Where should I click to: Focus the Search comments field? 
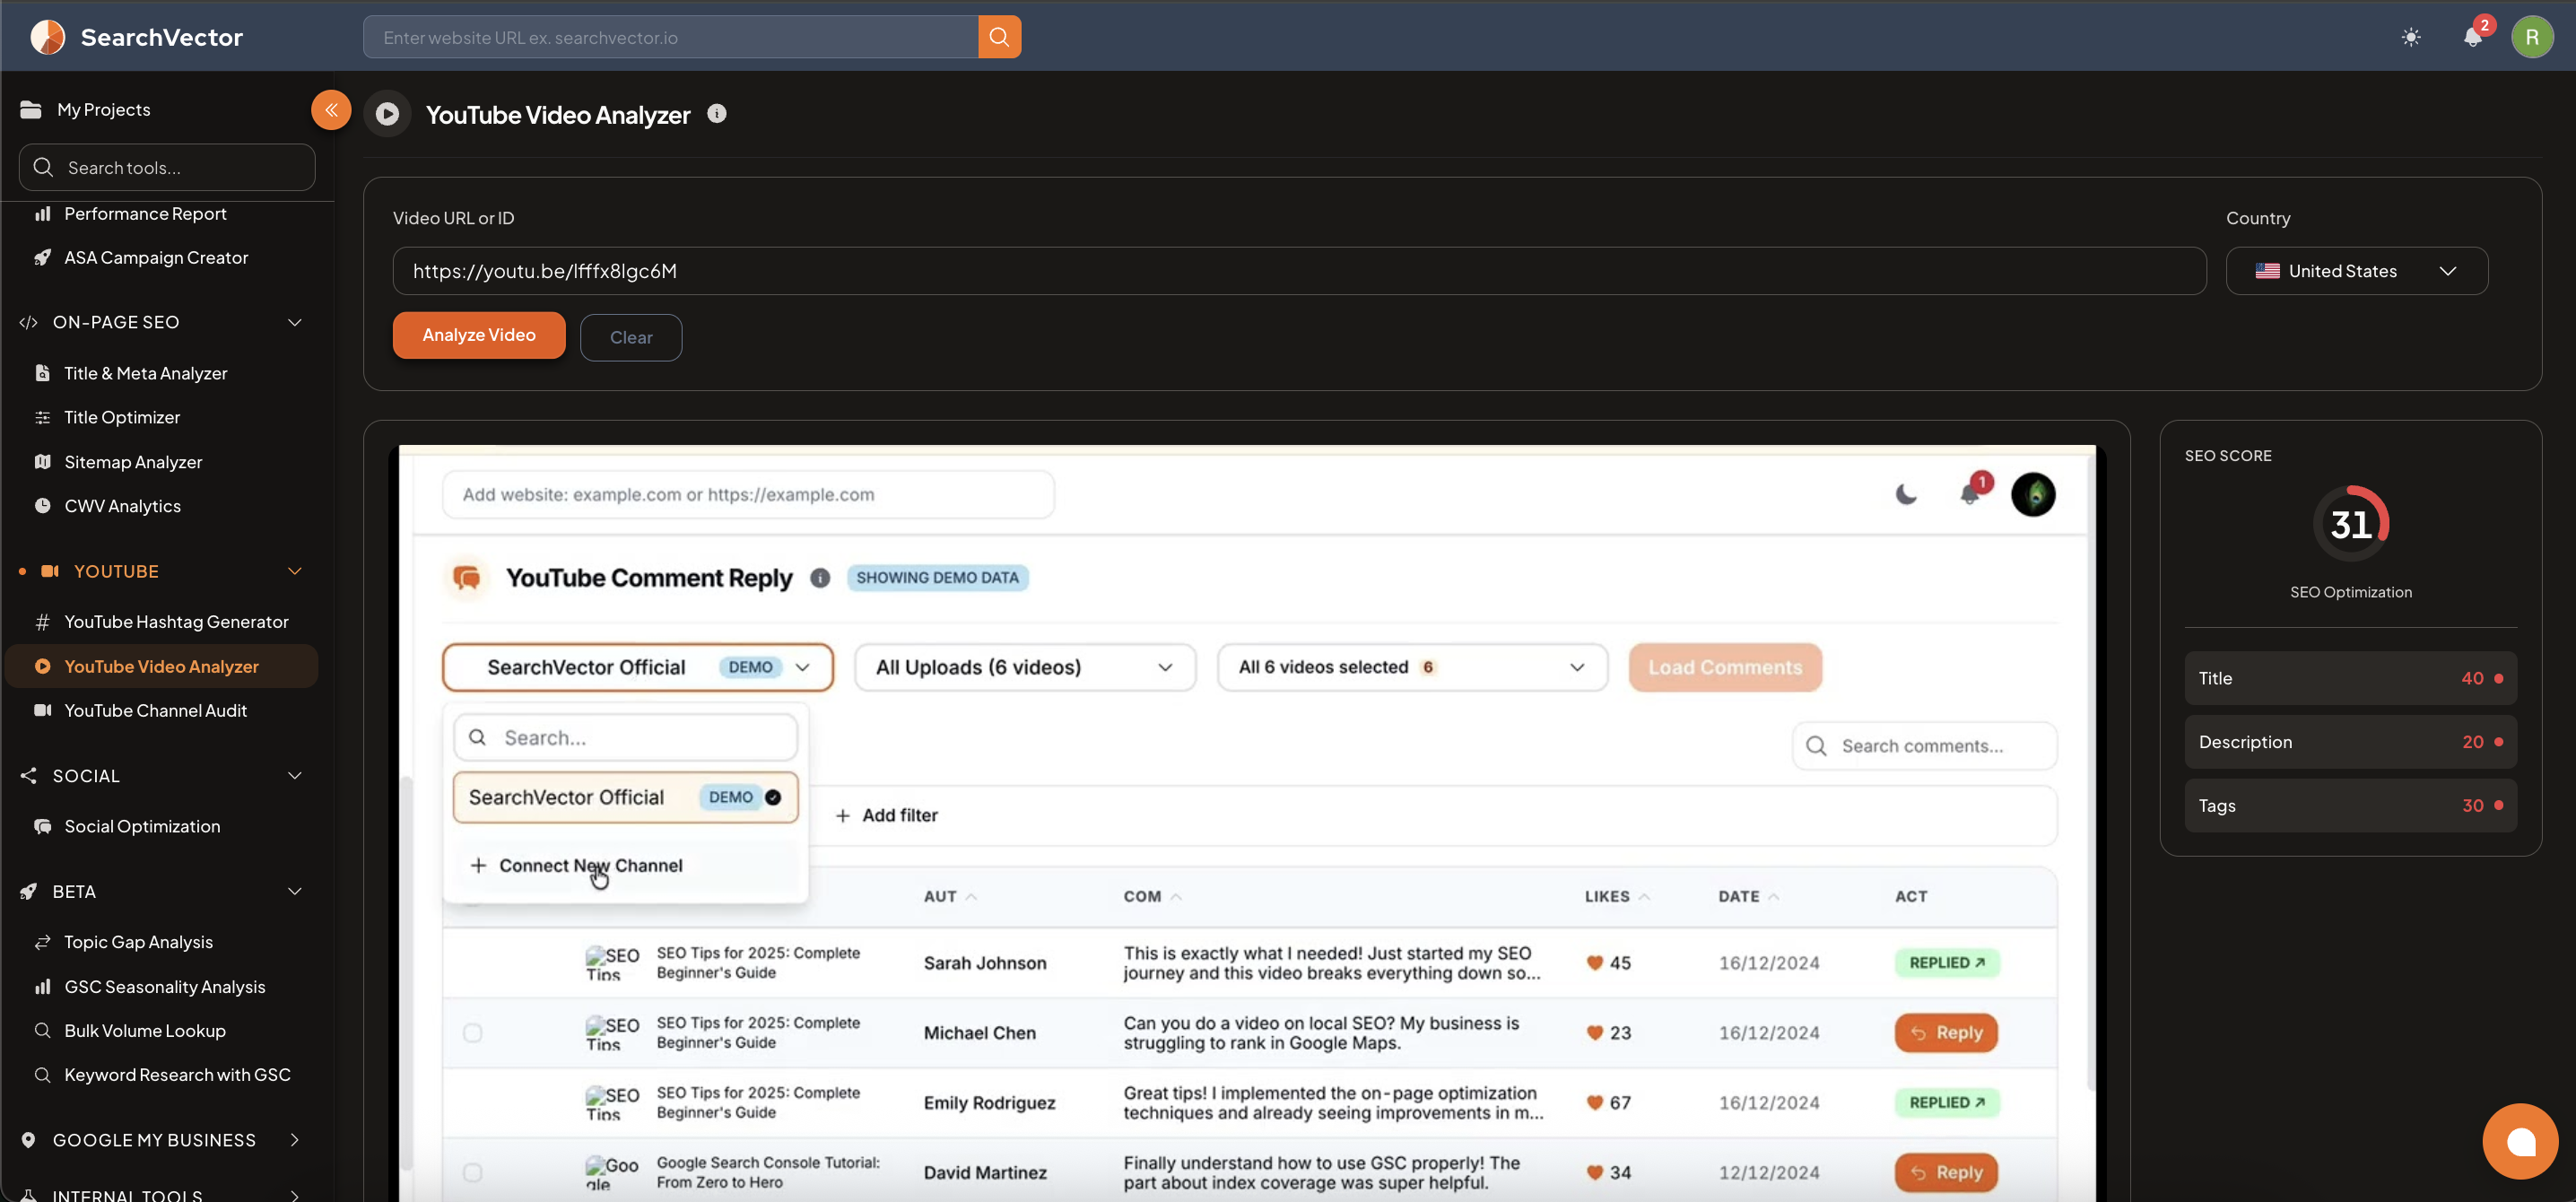1924,746
